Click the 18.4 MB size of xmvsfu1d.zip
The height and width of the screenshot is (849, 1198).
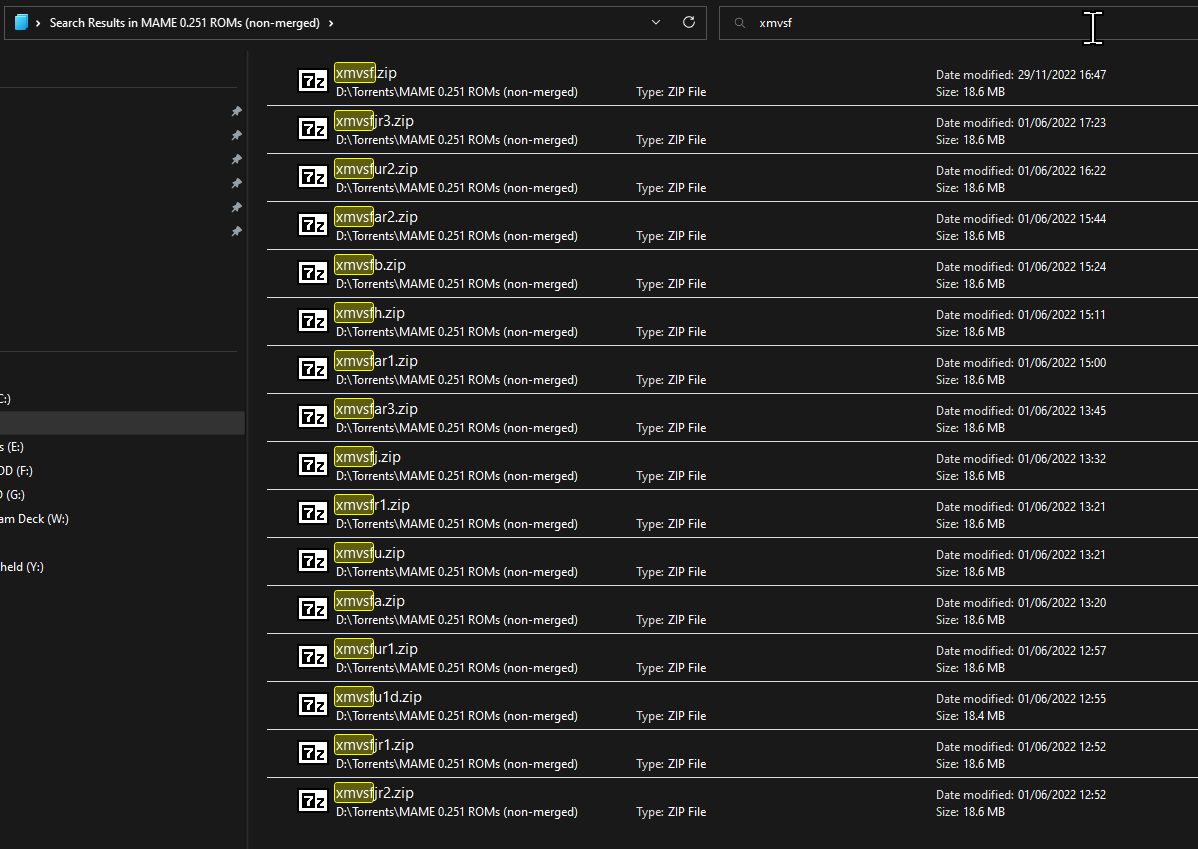coord(970,716)
